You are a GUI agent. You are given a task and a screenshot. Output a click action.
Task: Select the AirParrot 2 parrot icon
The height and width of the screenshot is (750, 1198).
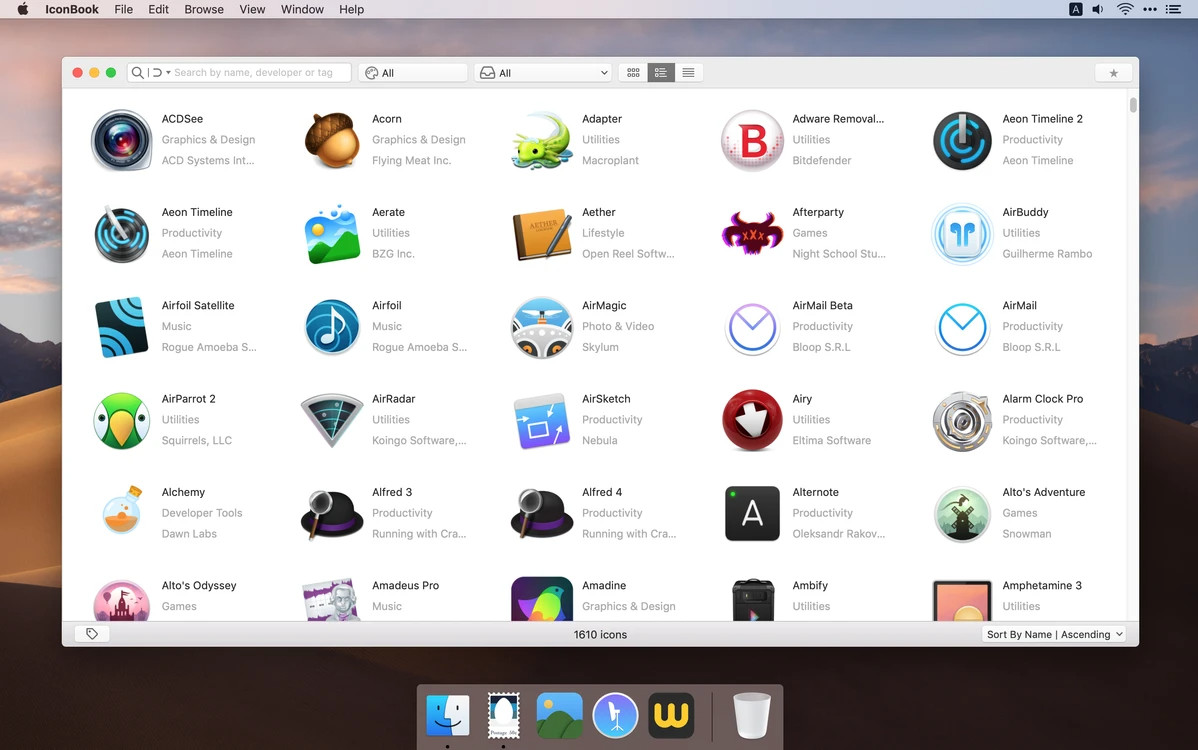(x=121, y=421)
